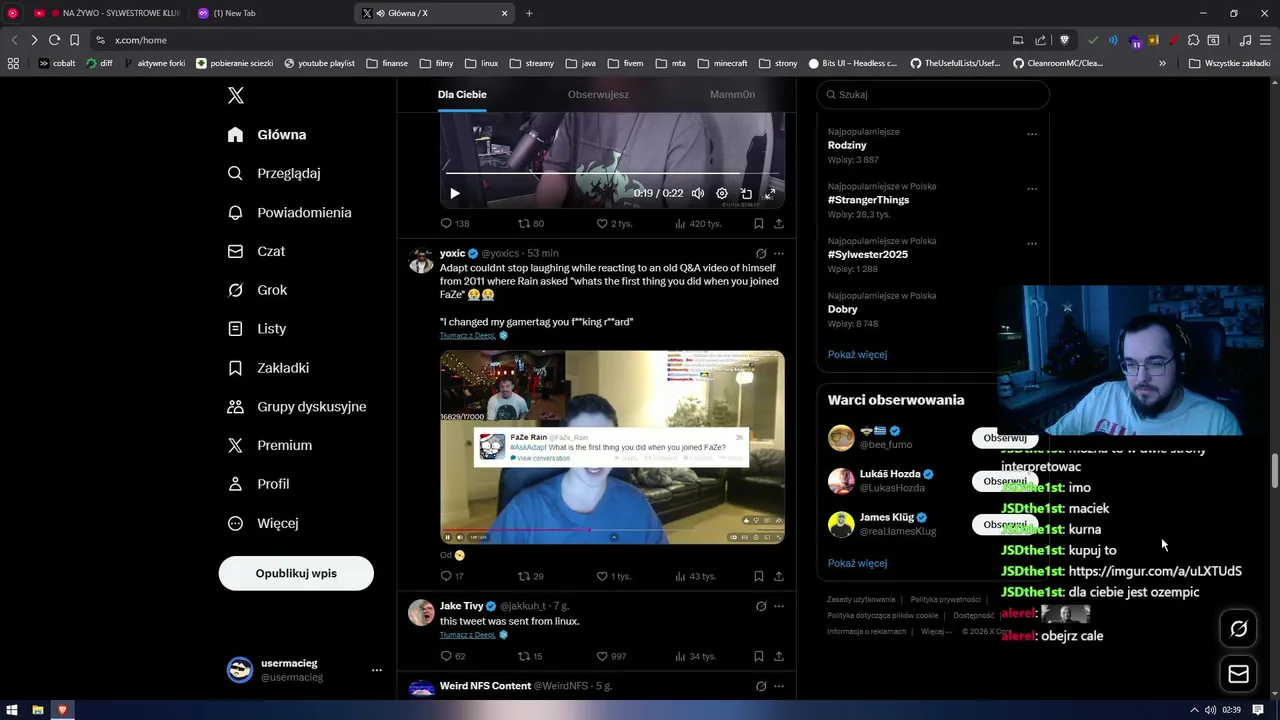Share the yoxic post
This screenshot has width=1280, height=720.
coord(779,576)
